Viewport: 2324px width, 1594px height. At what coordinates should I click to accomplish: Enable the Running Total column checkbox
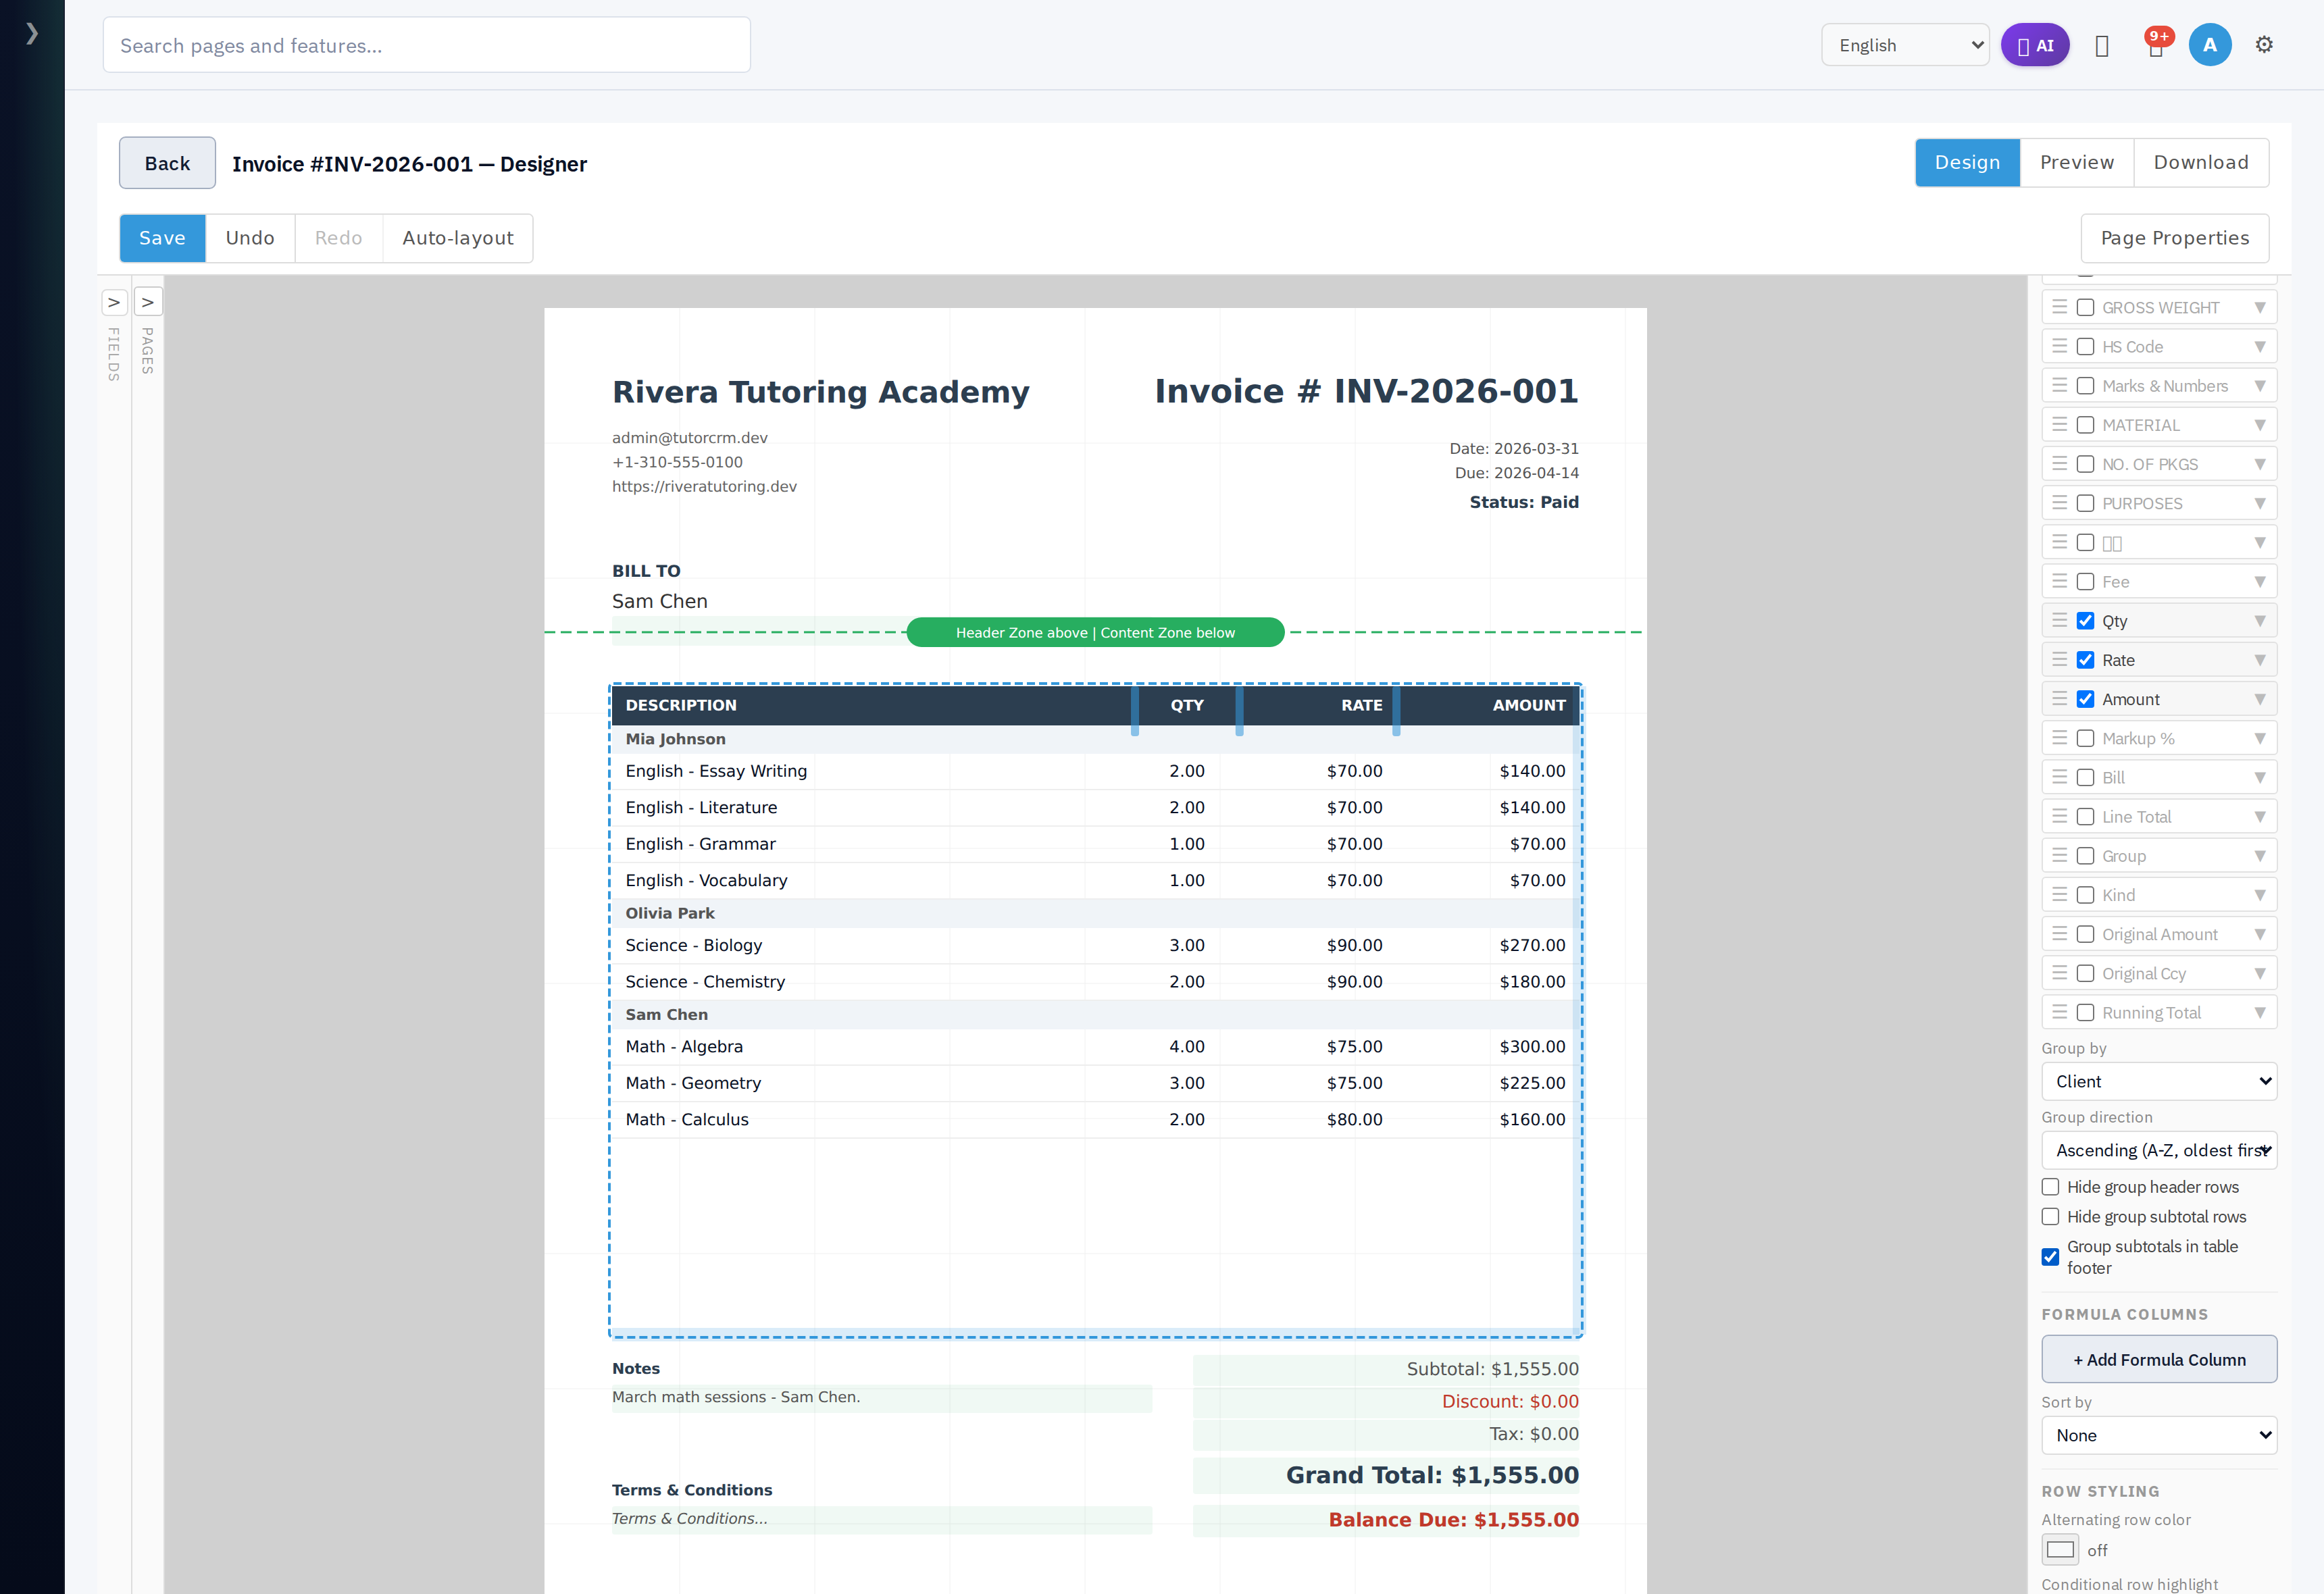pos(2085,1013)
